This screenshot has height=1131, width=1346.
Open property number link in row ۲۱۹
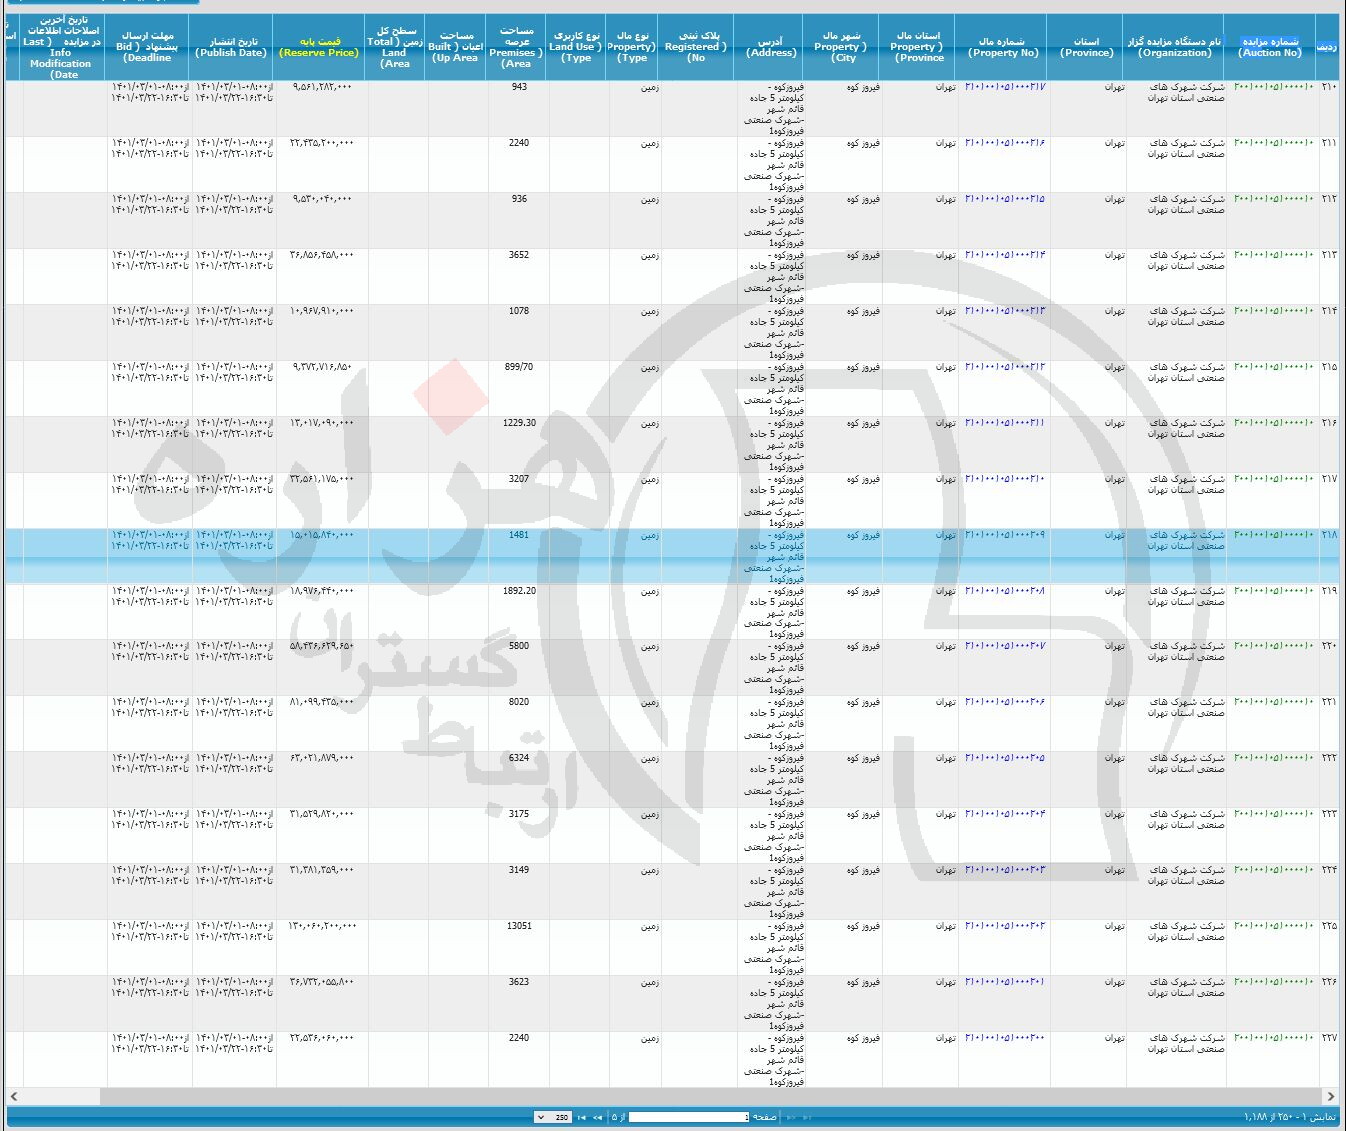(x=1004, y=591)
